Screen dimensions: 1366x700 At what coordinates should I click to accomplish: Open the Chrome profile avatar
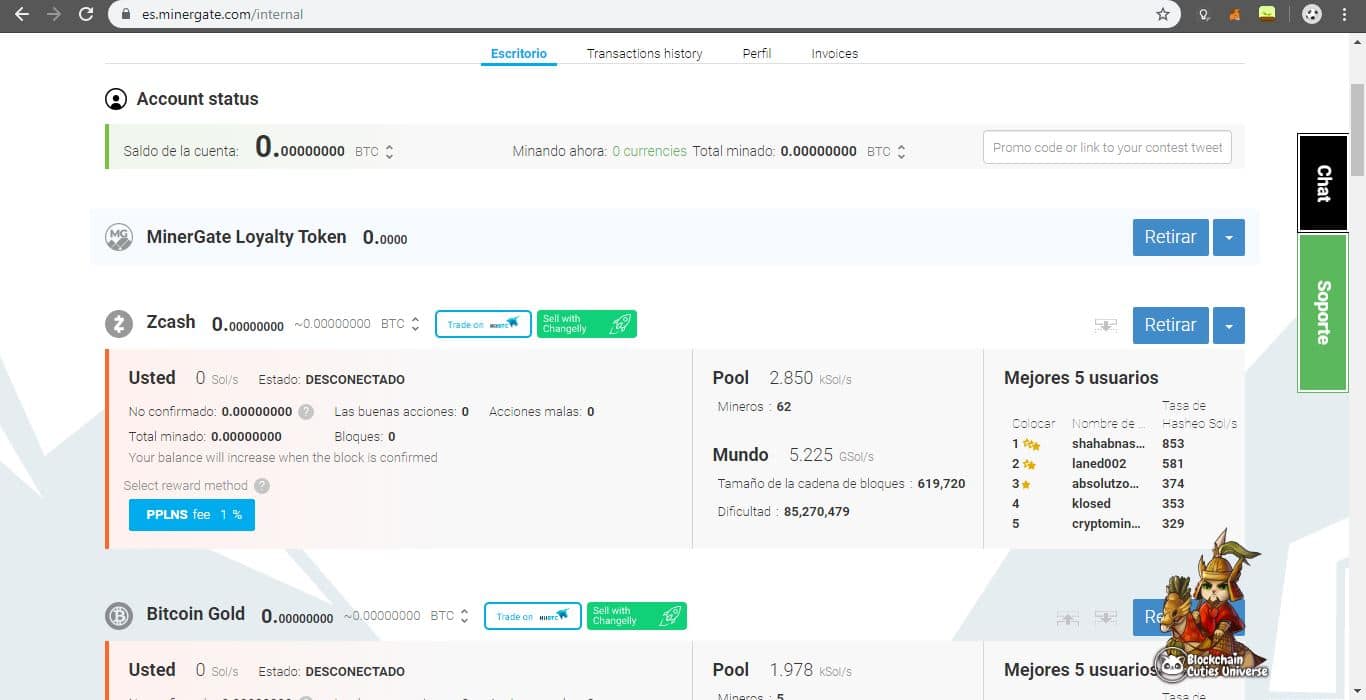[x=1312, y=14]
